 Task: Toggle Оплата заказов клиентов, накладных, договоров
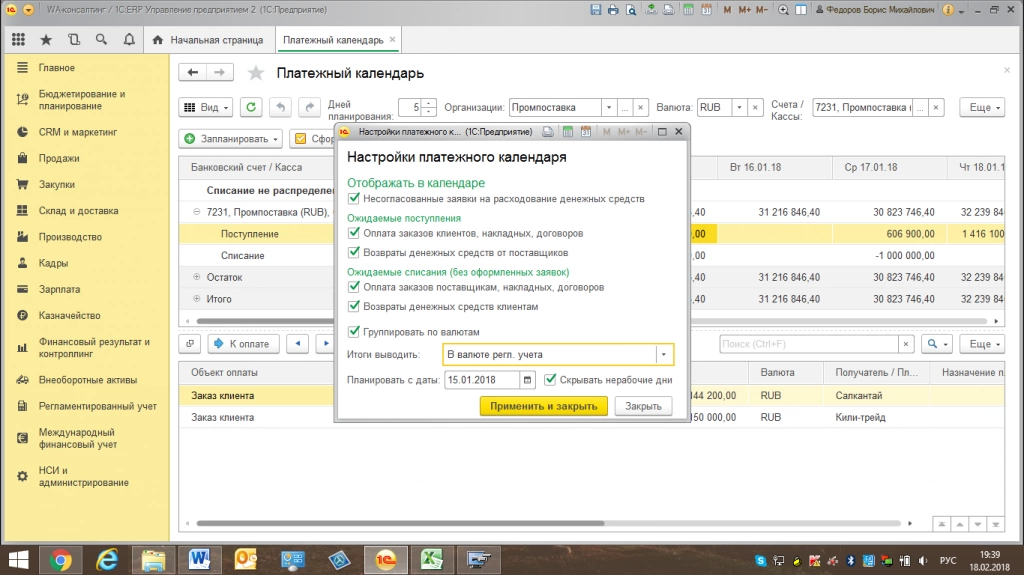pos(354,233)
